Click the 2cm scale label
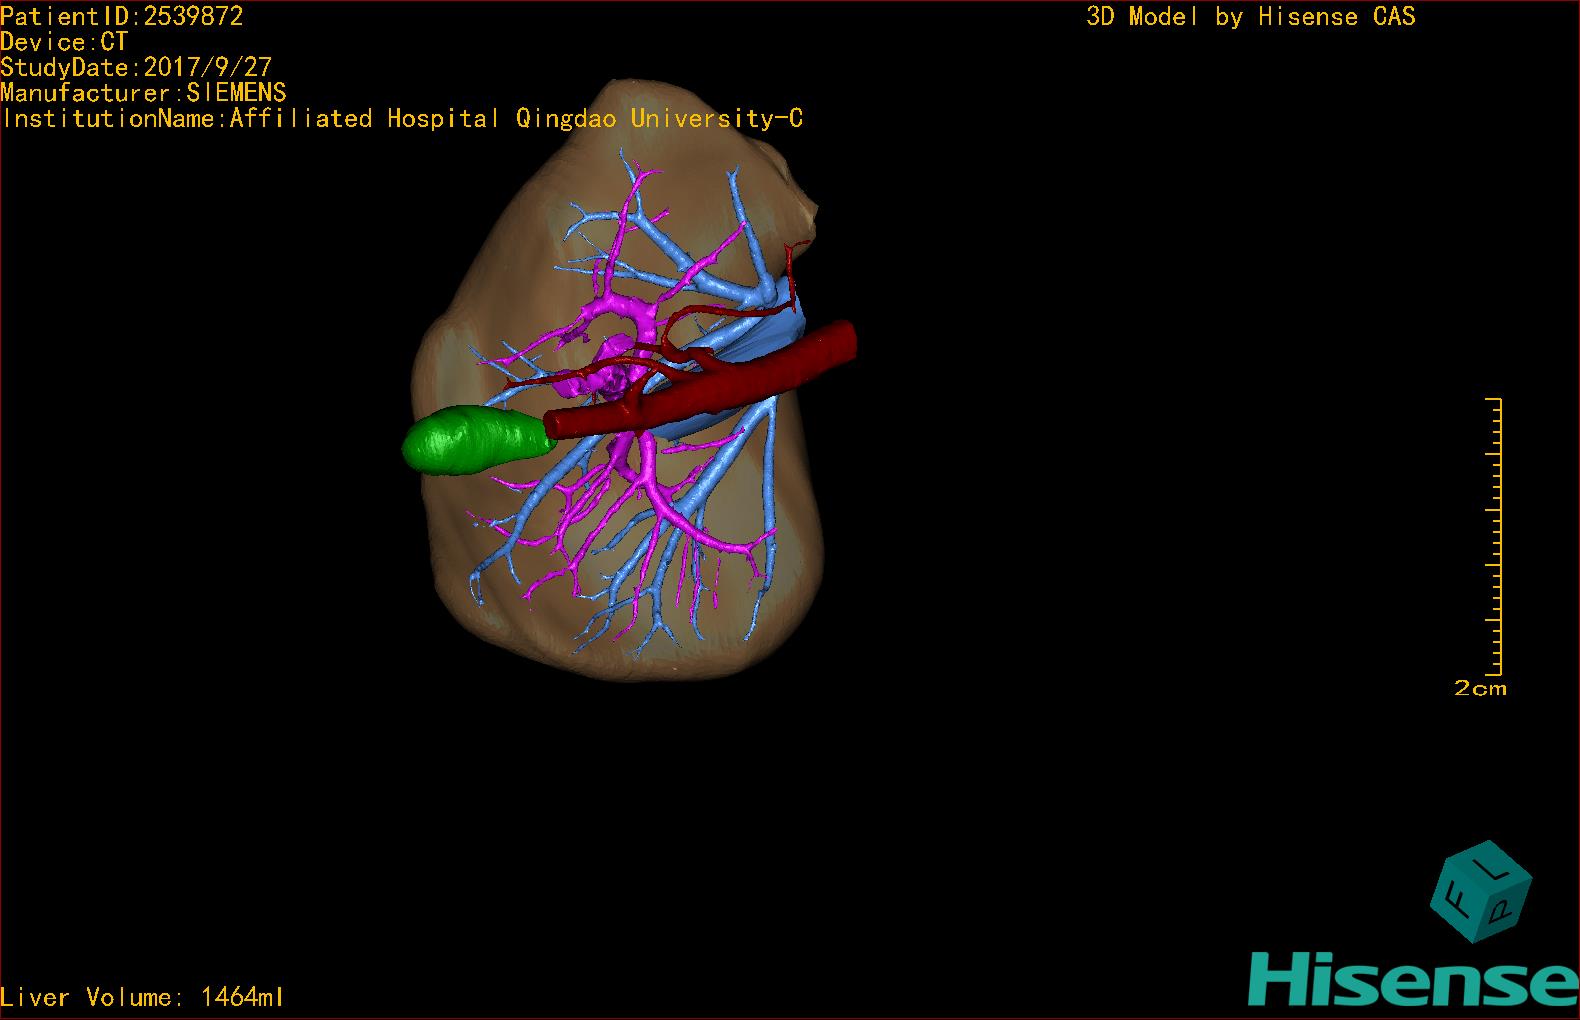 click(1480, 688)
